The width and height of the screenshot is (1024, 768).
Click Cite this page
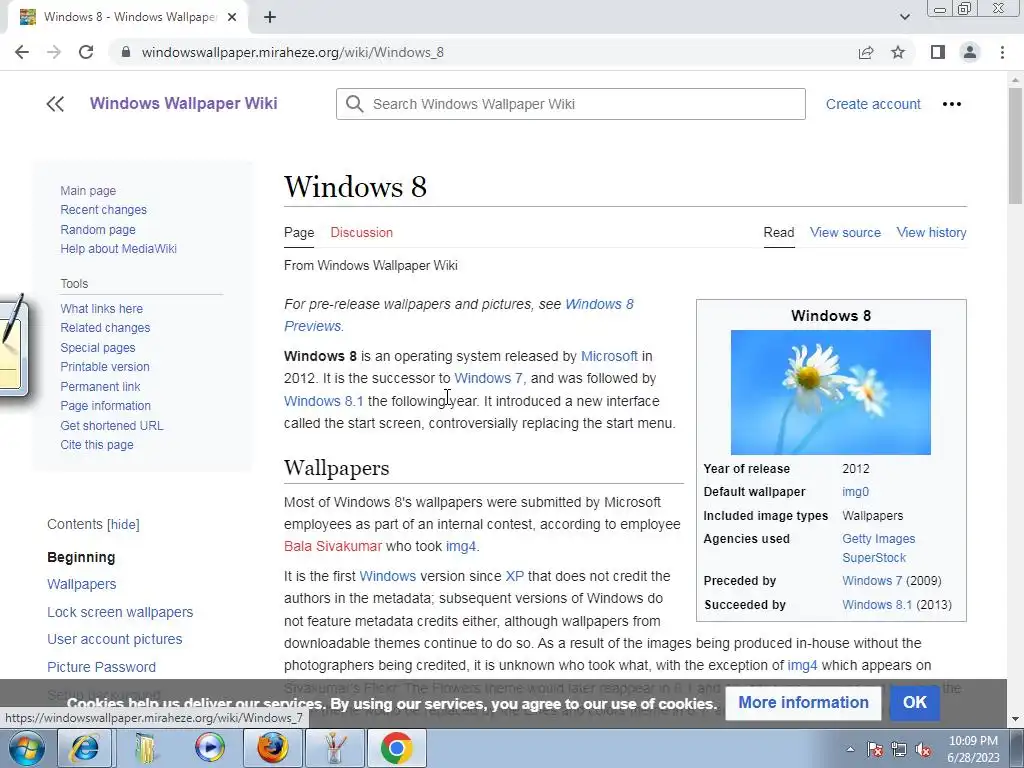pos(97,445)
